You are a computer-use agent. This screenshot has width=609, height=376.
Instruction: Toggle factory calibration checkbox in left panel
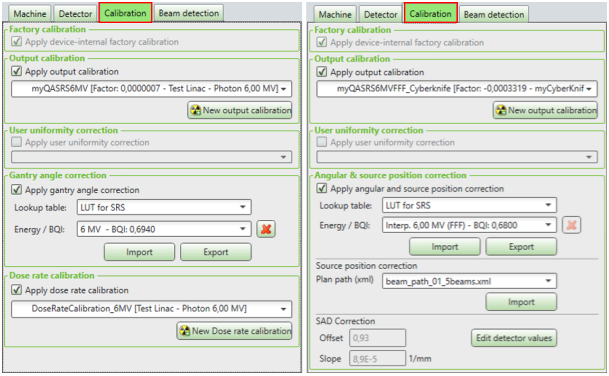tap(16, 41)
